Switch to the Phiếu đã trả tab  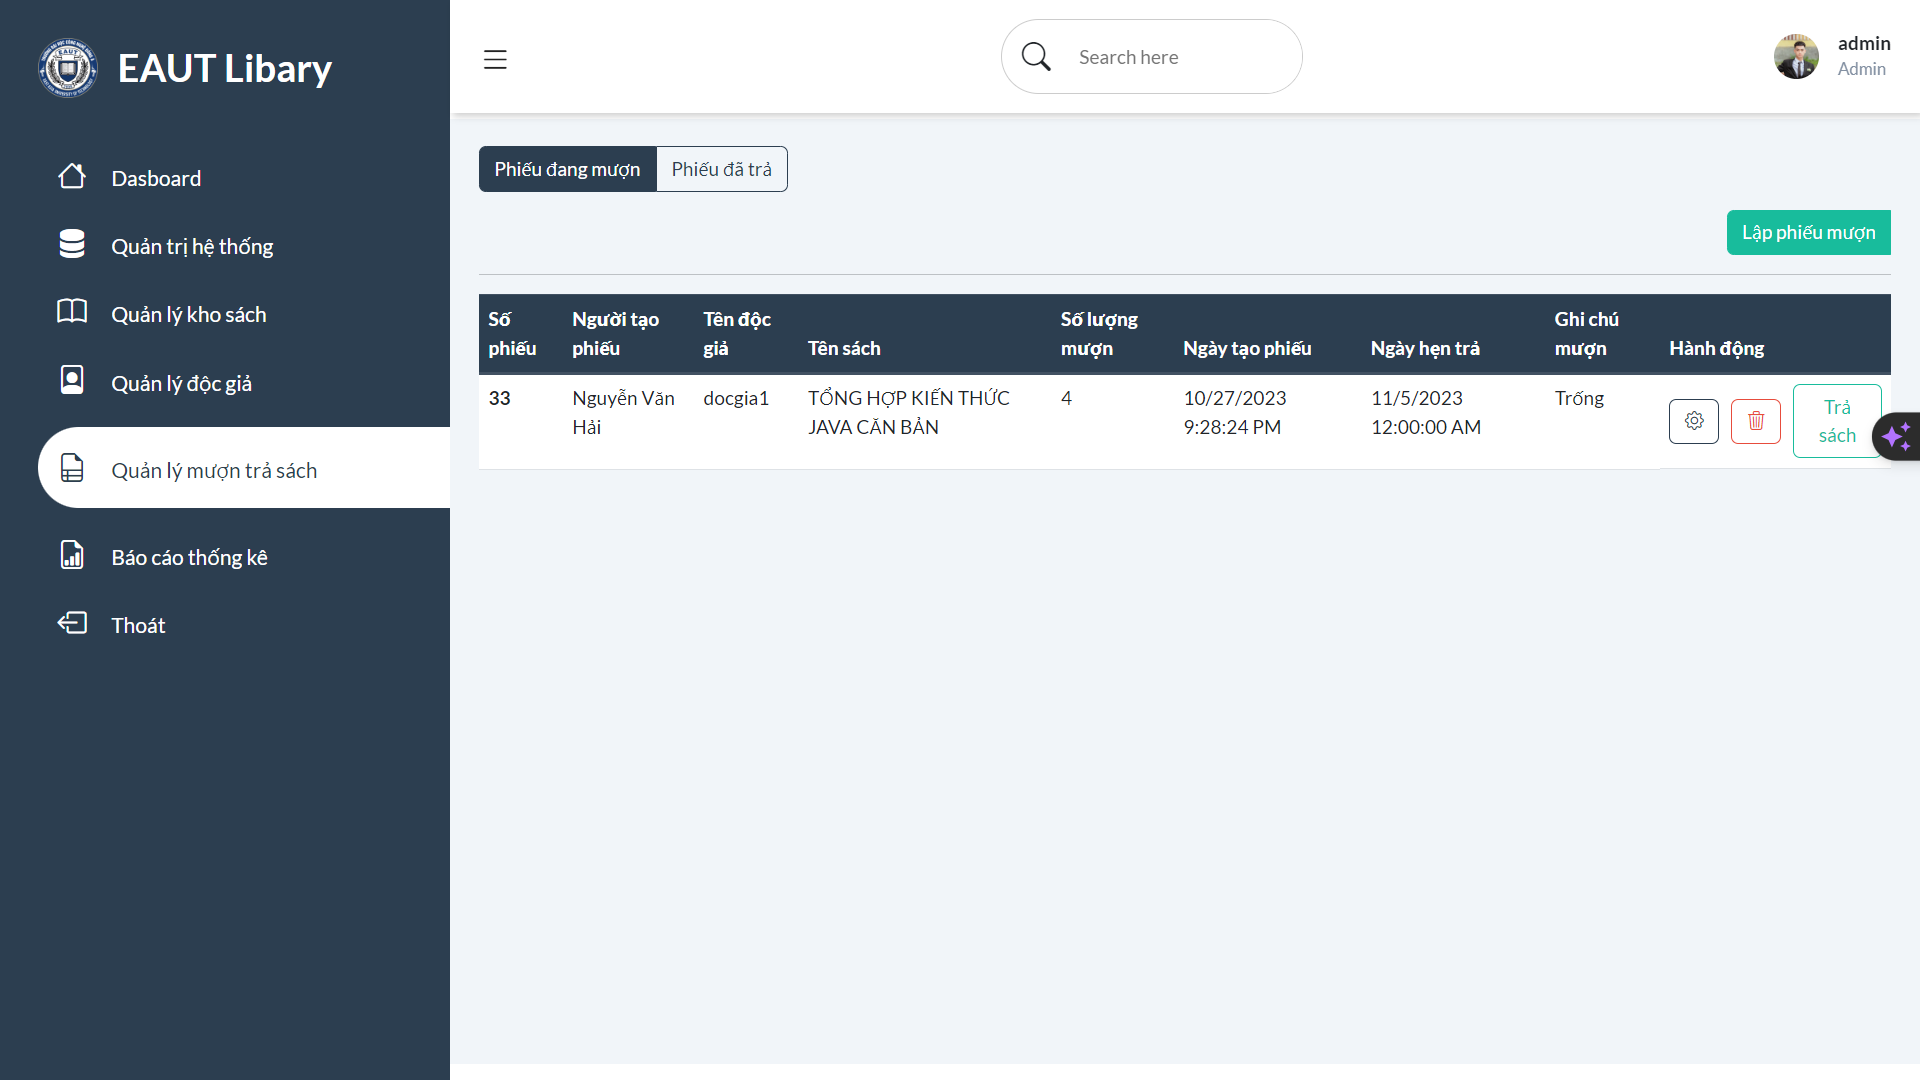[722, 169]
